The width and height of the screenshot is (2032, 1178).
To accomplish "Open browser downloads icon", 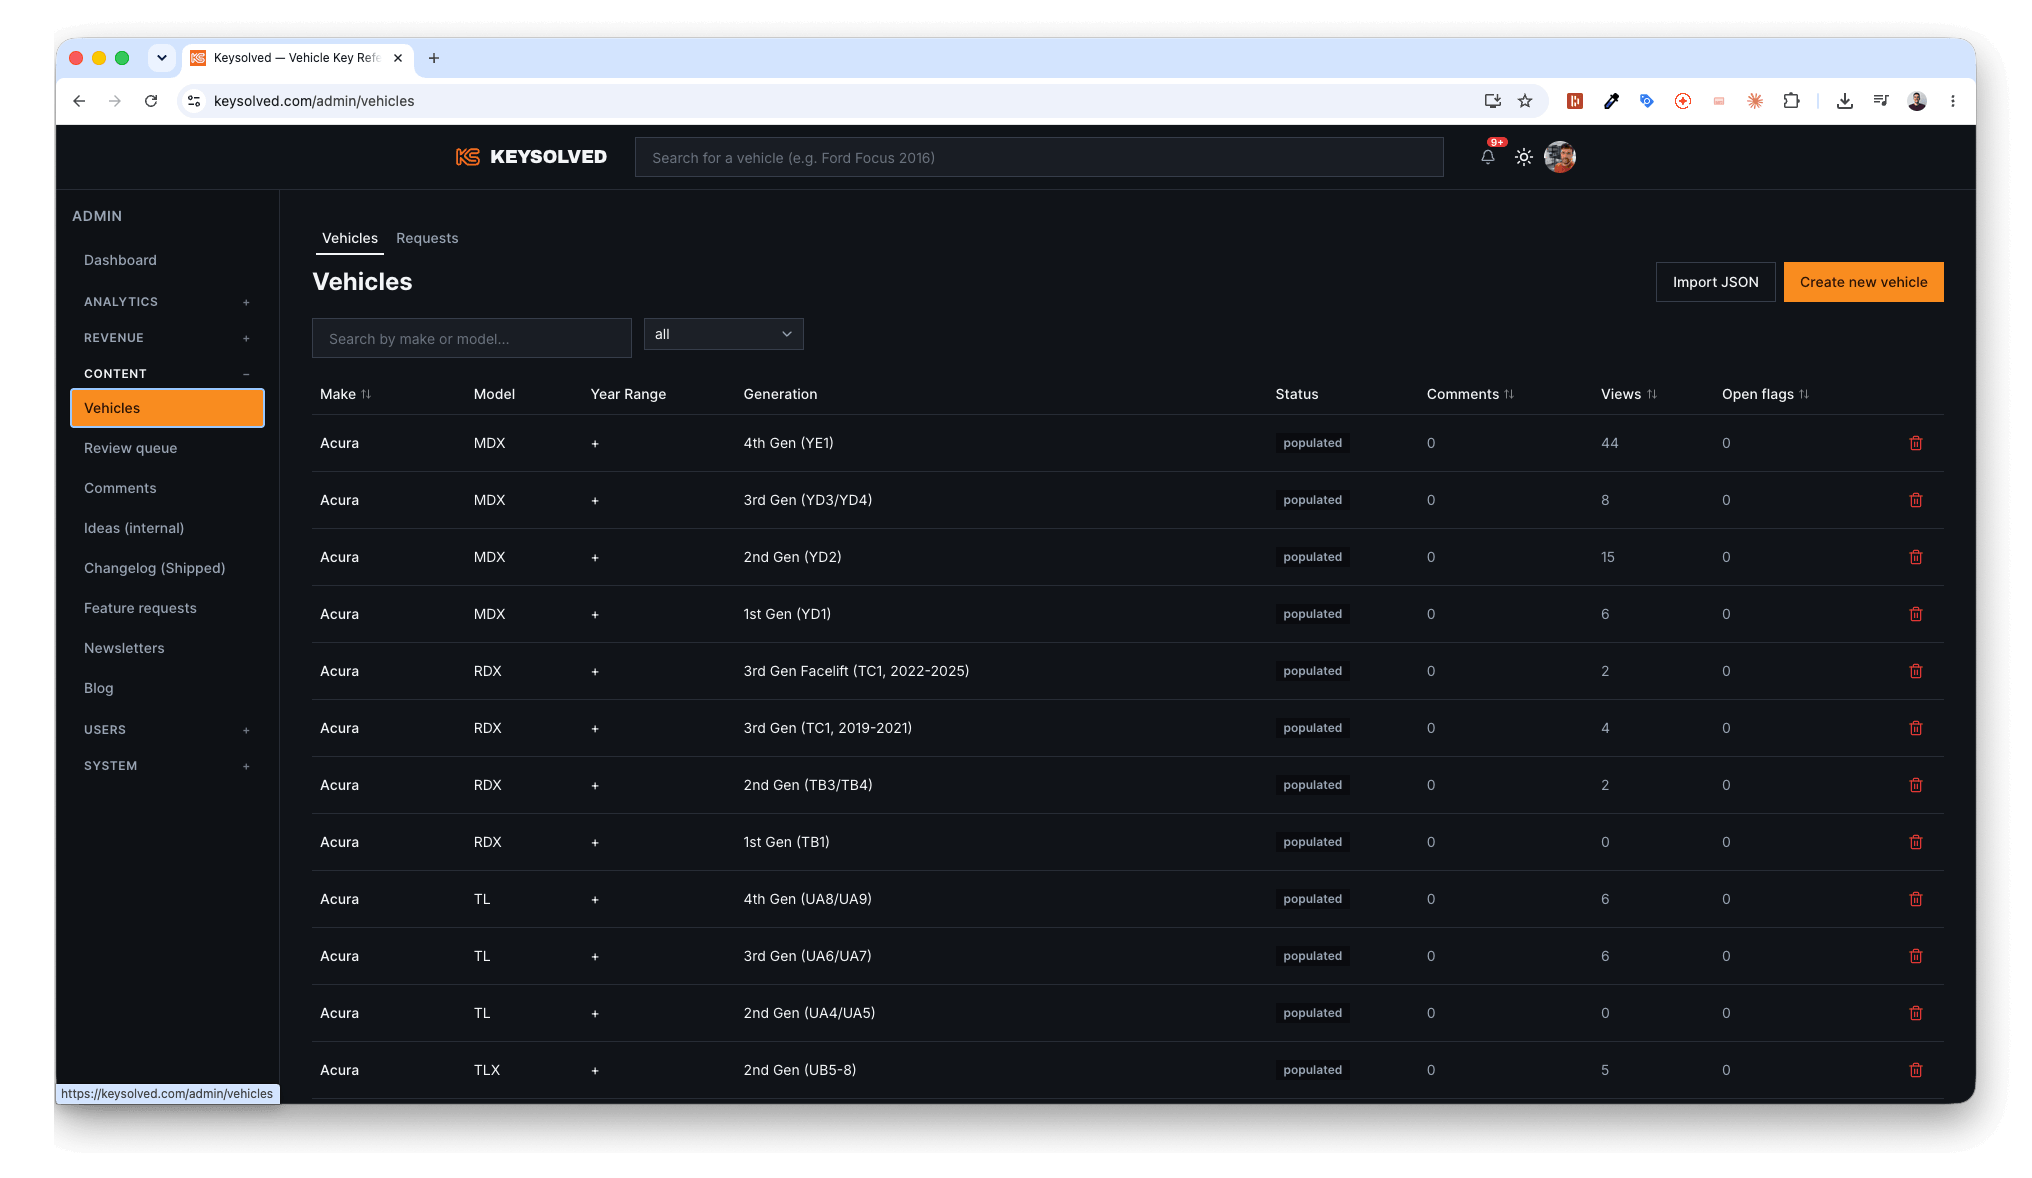I will (x=1845, y=101).
